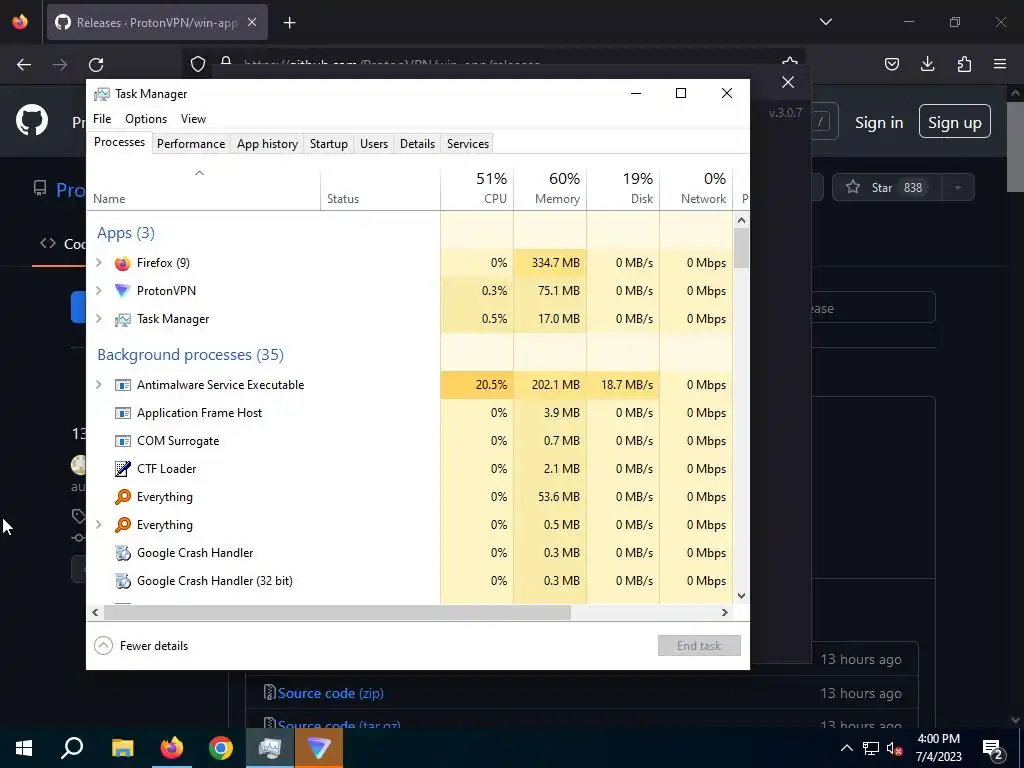This screenshot has height=768, width=1024.
Task: Close the ProtonVPN releases browser tab
Action: [x=252, y=22]
